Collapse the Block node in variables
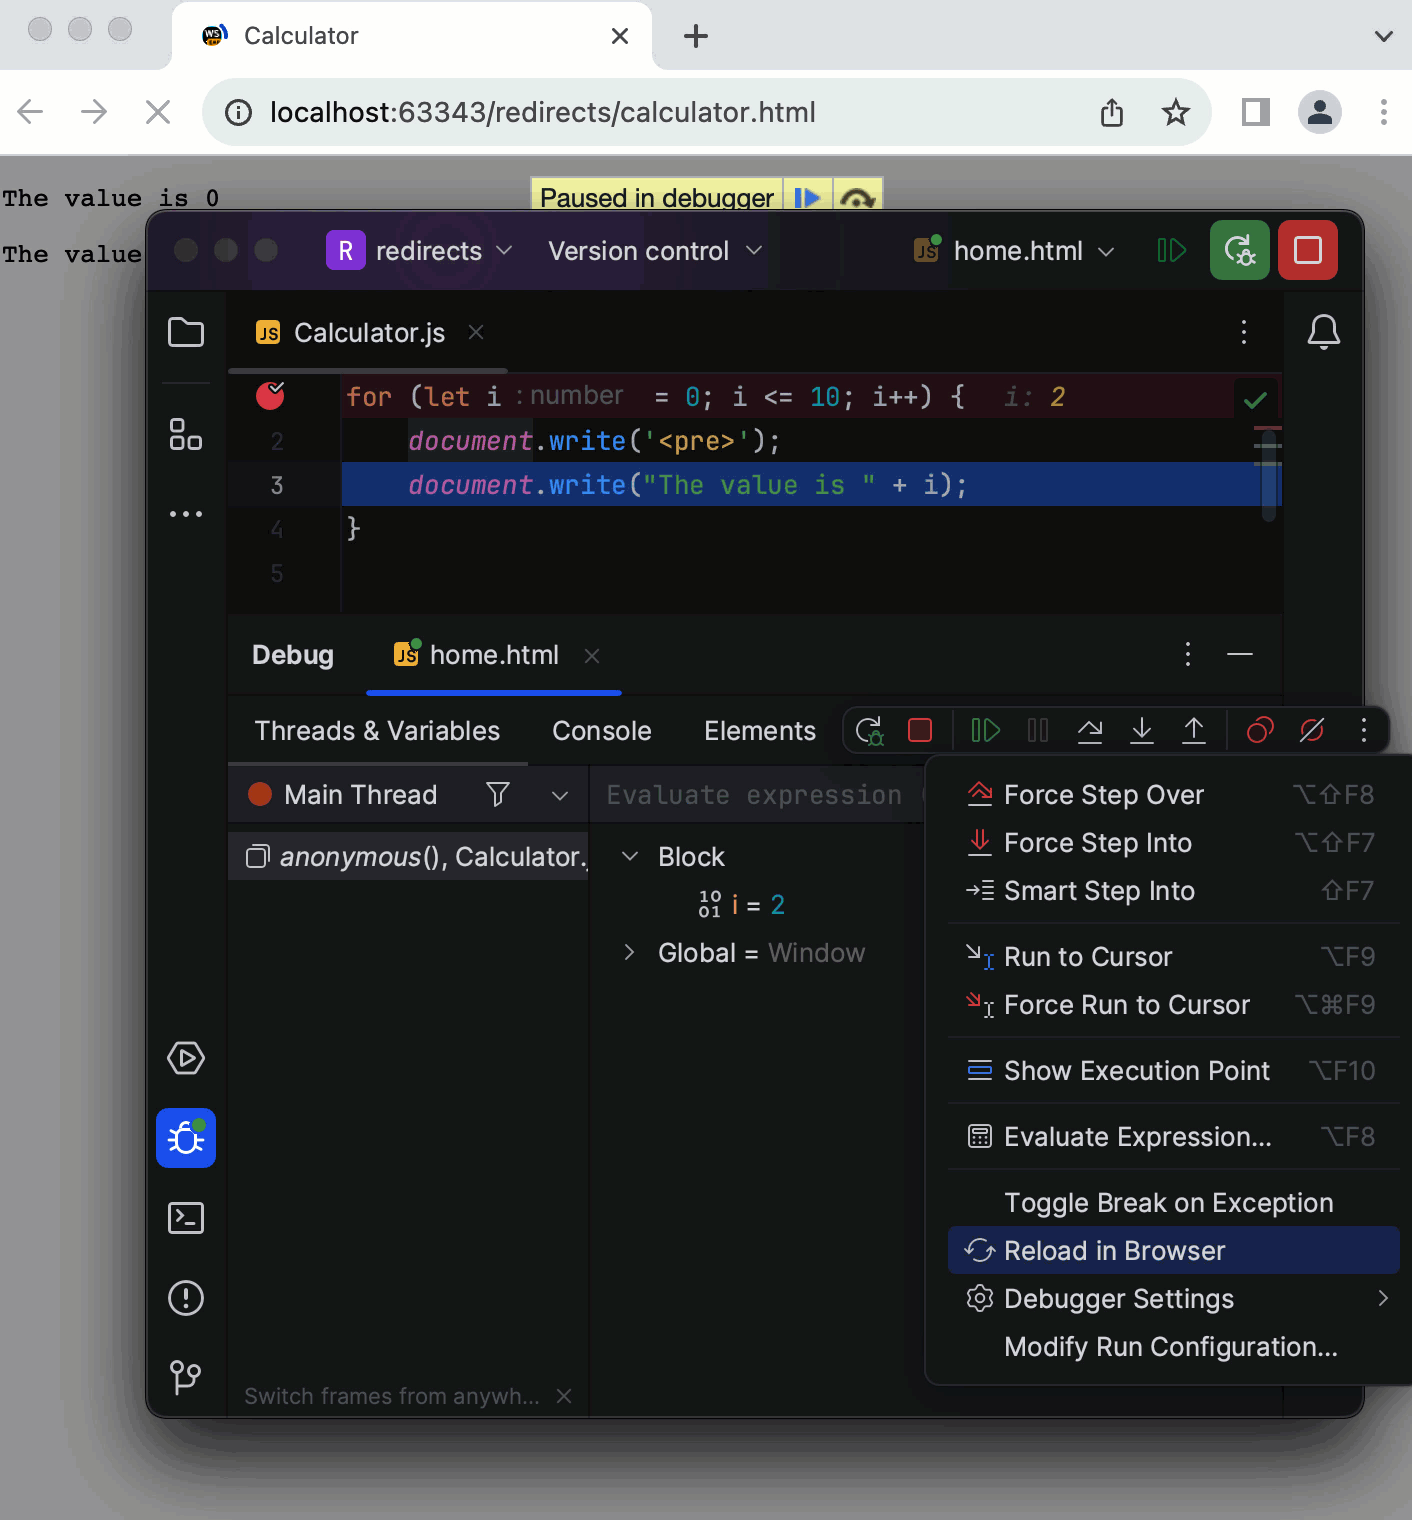The image size is (1412, 1520). click(x=629, y=856)
